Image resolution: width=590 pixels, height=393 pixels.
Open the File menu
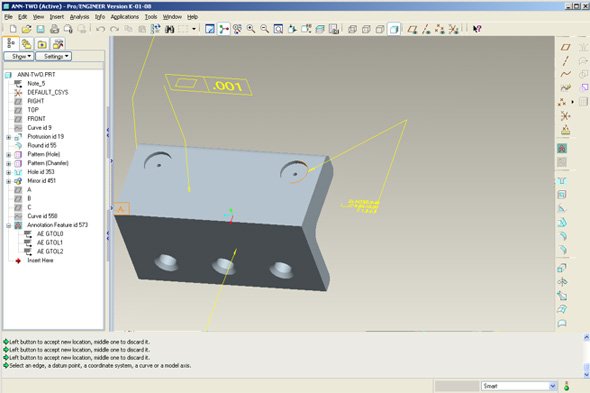(8, 17)
